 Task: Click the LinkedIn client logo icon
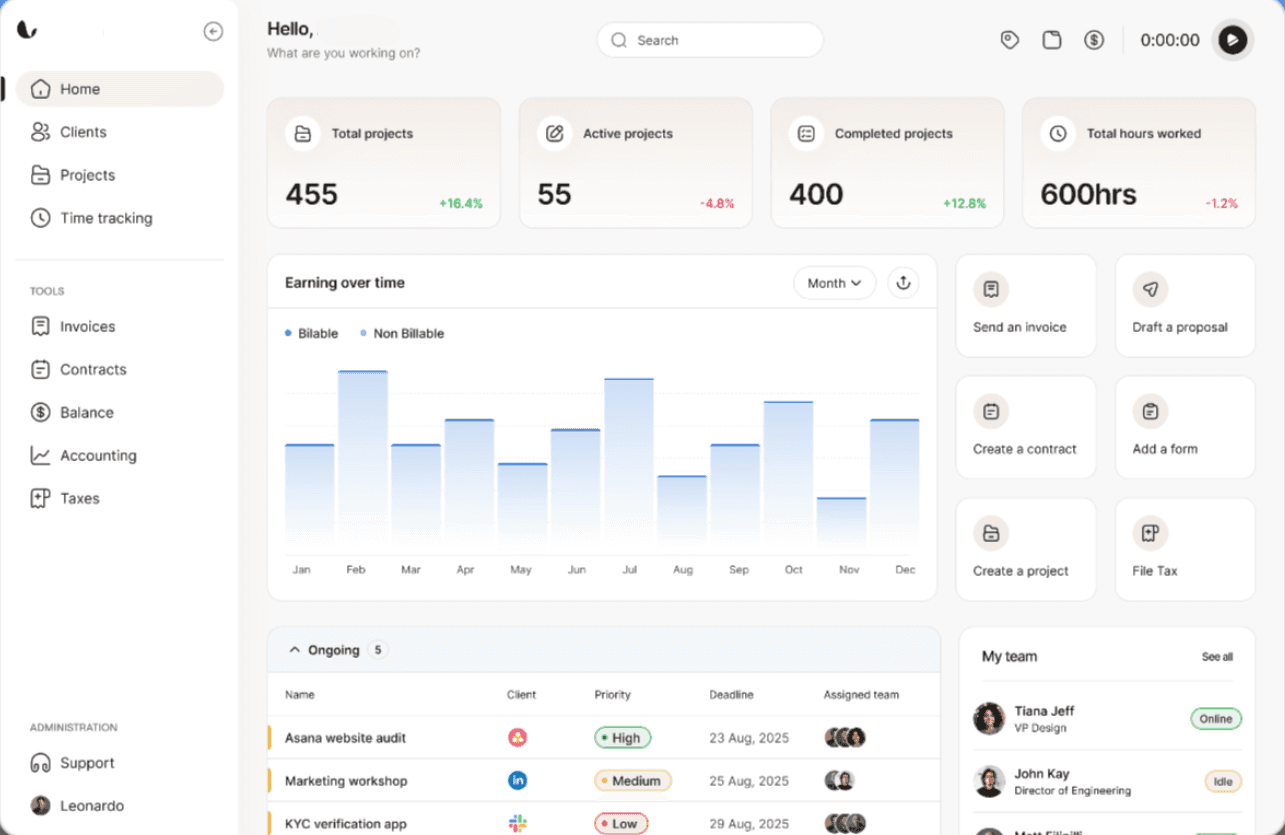tap(517, 781)
